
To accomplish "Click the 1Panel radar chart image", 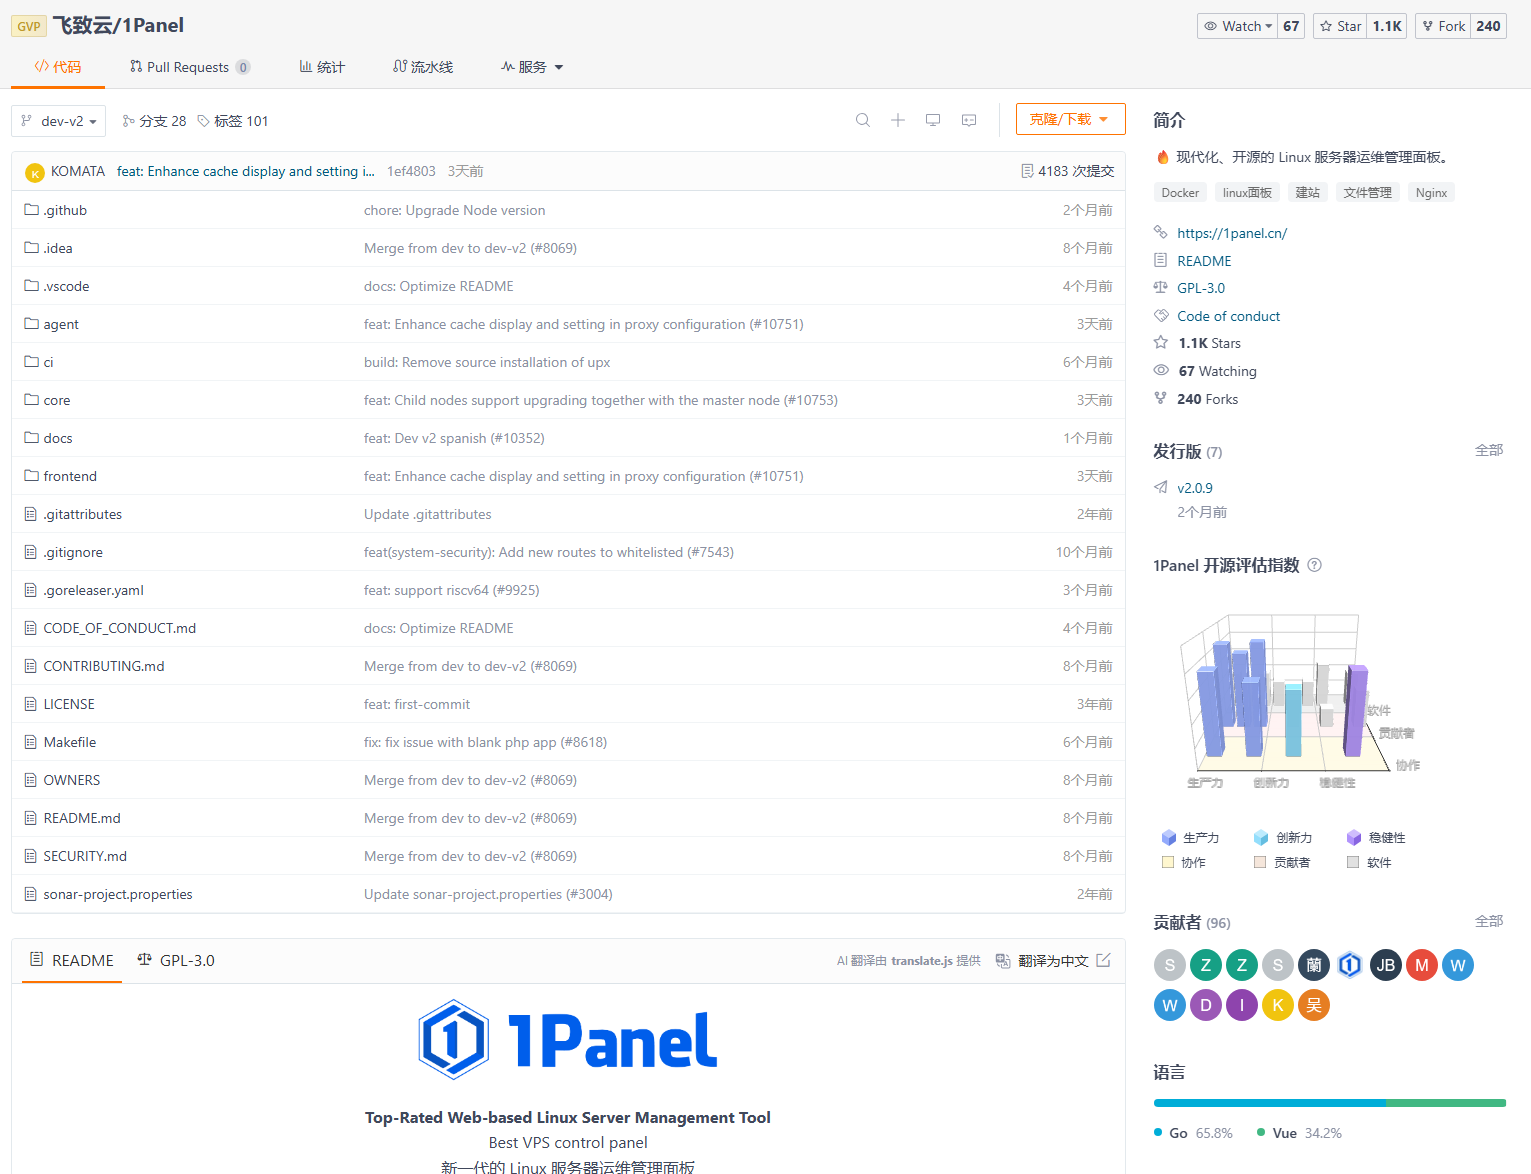I will coord(1300,700).
